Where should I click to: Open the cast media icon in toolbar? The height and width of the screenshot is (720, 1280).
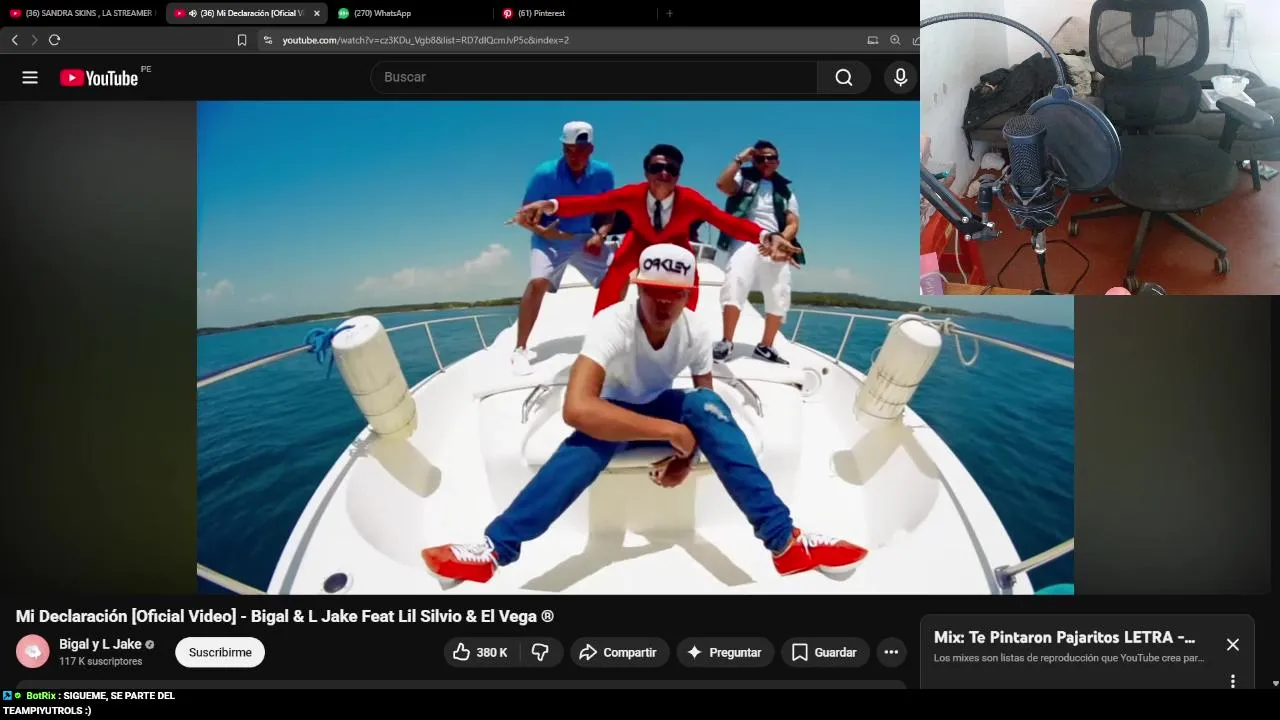click(x=872, y=40)
